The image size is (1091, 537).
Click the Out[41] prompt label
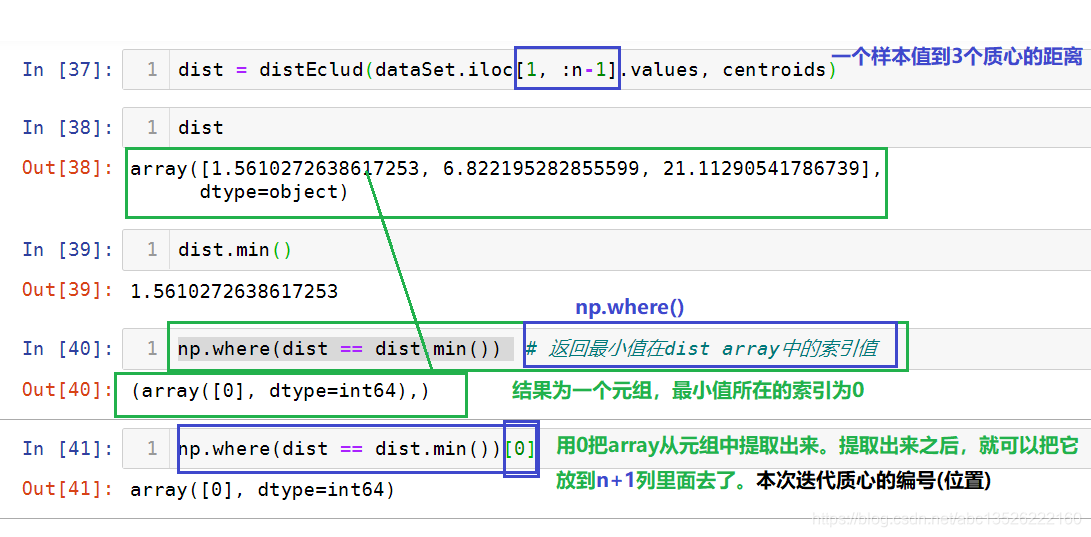tap(67, 490)
